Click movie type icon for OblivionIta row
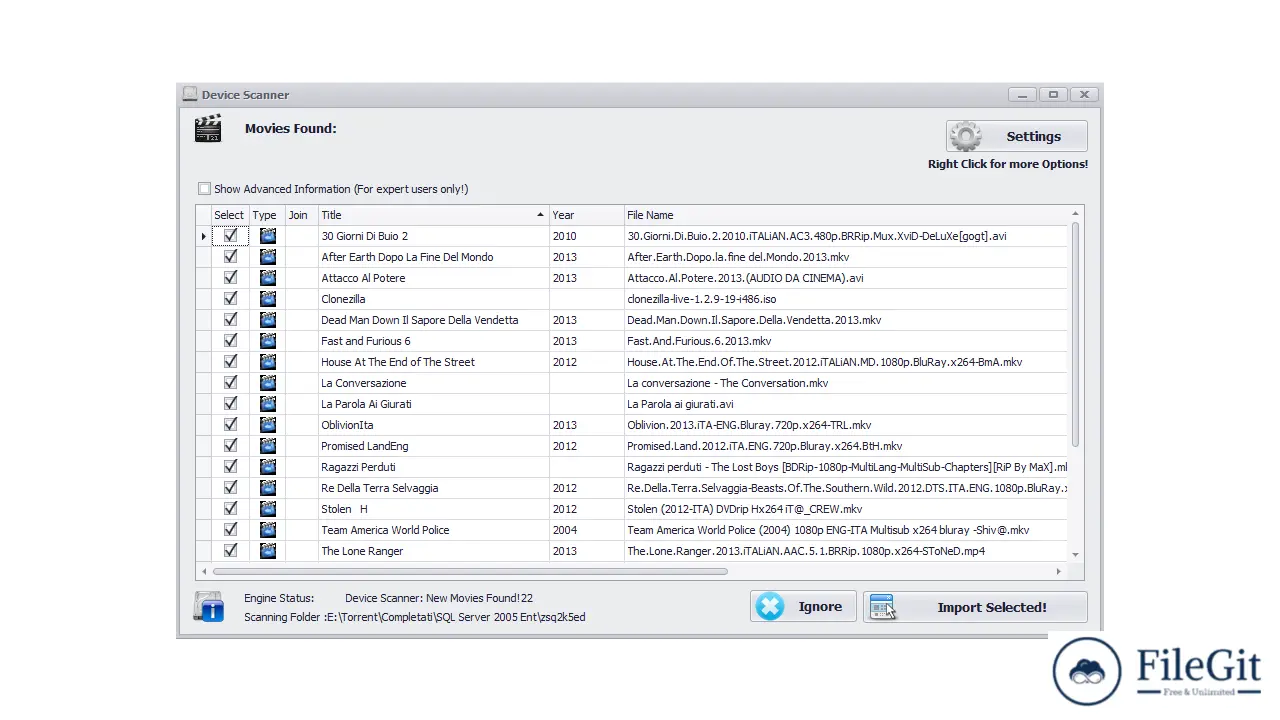This screenshot has width=1280, height=720. (x=267, y=425)
